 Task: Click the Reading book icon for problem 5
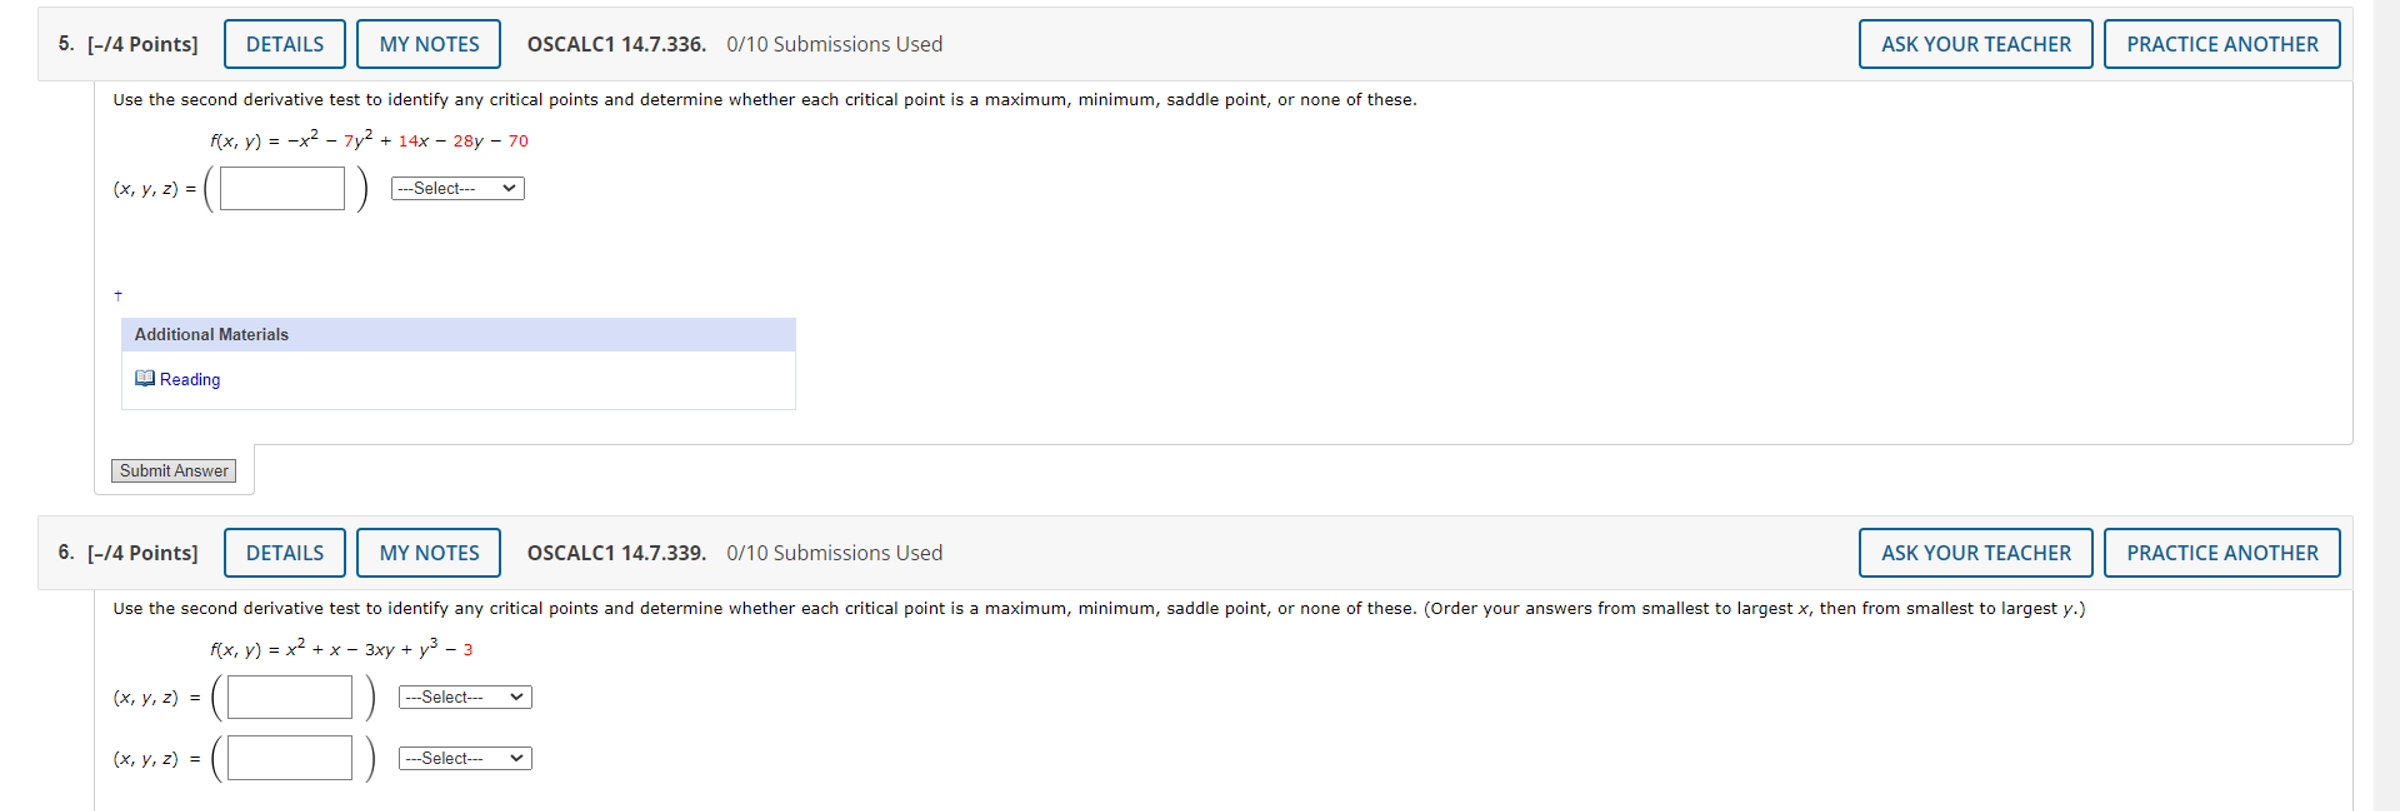[x=145, y=379]
